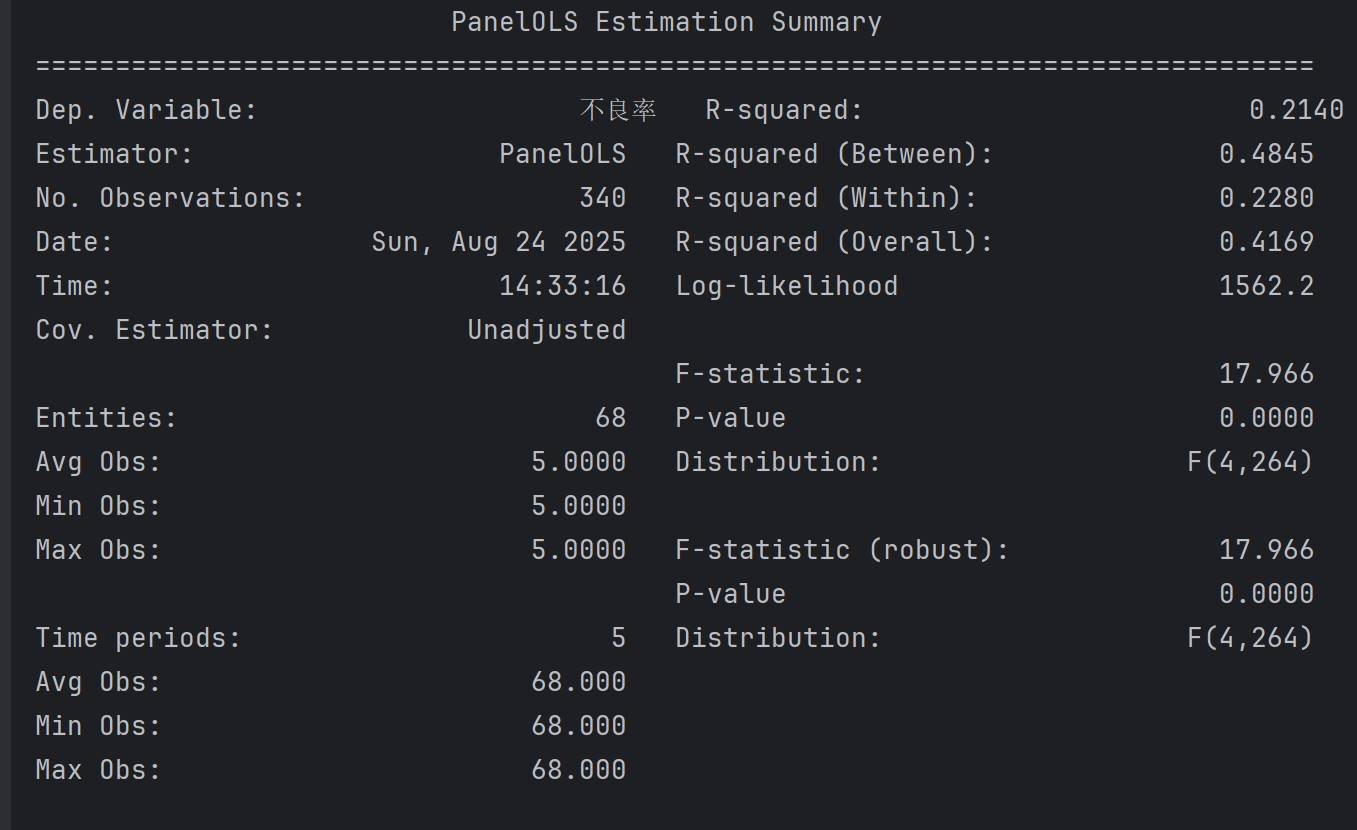Click the PanelOLS Estimation Summary title
The image size is (1357, 830).
(666, 22)
